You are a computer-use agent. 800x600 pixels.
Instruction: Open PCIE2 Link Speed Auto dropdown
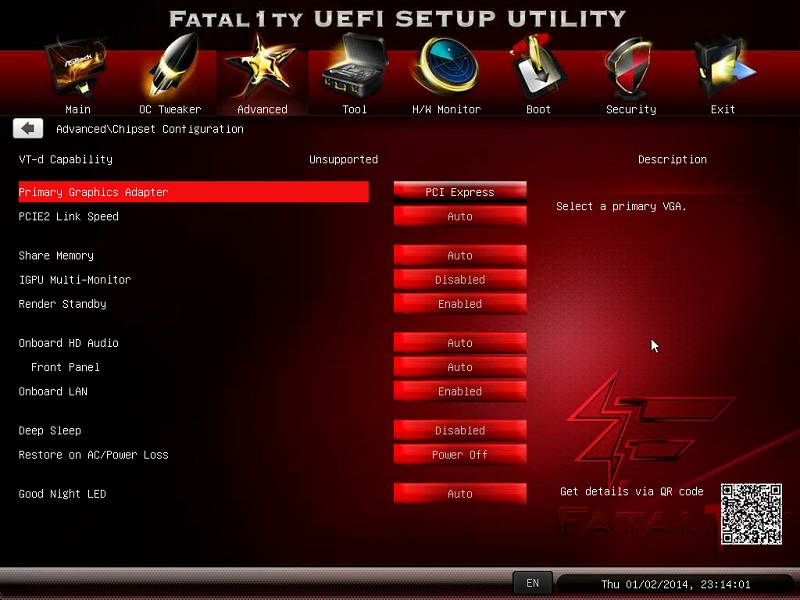460,216
